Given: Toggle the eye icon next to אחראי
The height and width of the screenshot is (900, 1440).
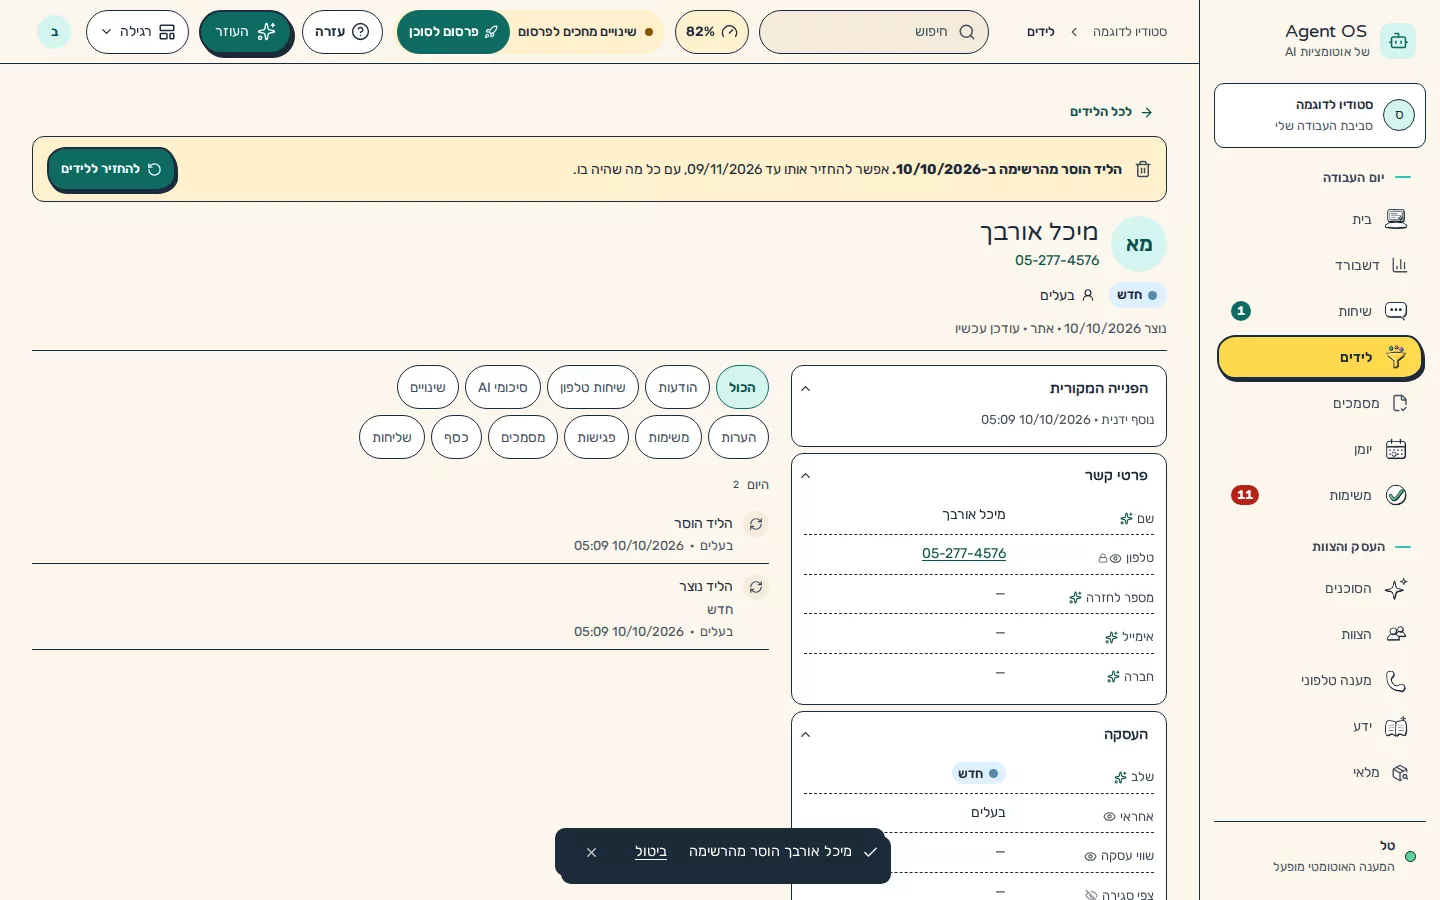Looking at the screenshot, I should [x=1109, y=817].
